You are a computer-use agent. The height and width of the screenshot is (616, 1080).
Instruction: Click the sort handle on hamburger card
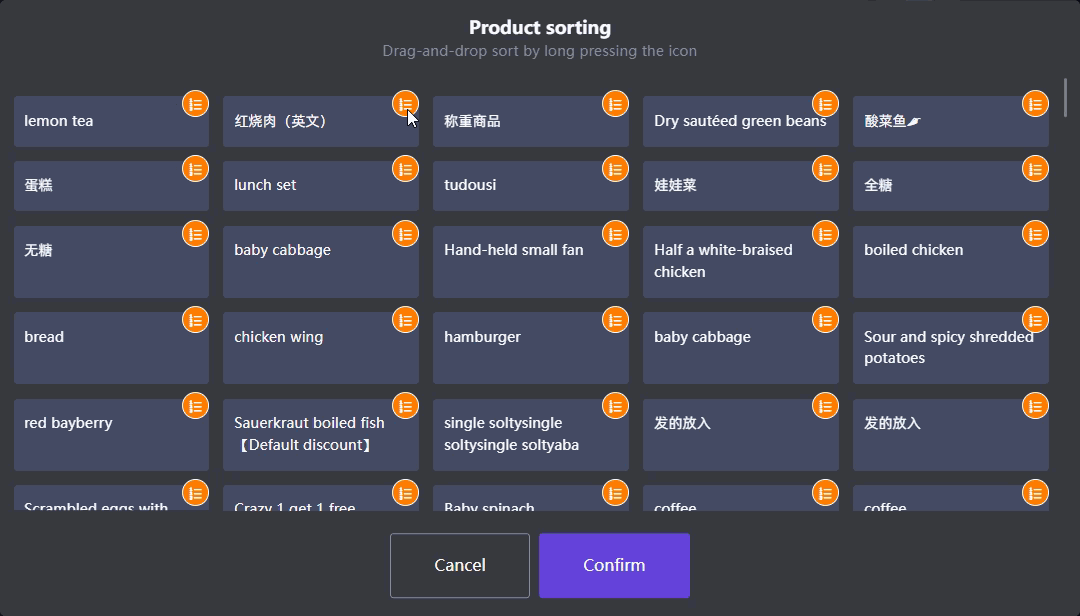click(615, 321)
